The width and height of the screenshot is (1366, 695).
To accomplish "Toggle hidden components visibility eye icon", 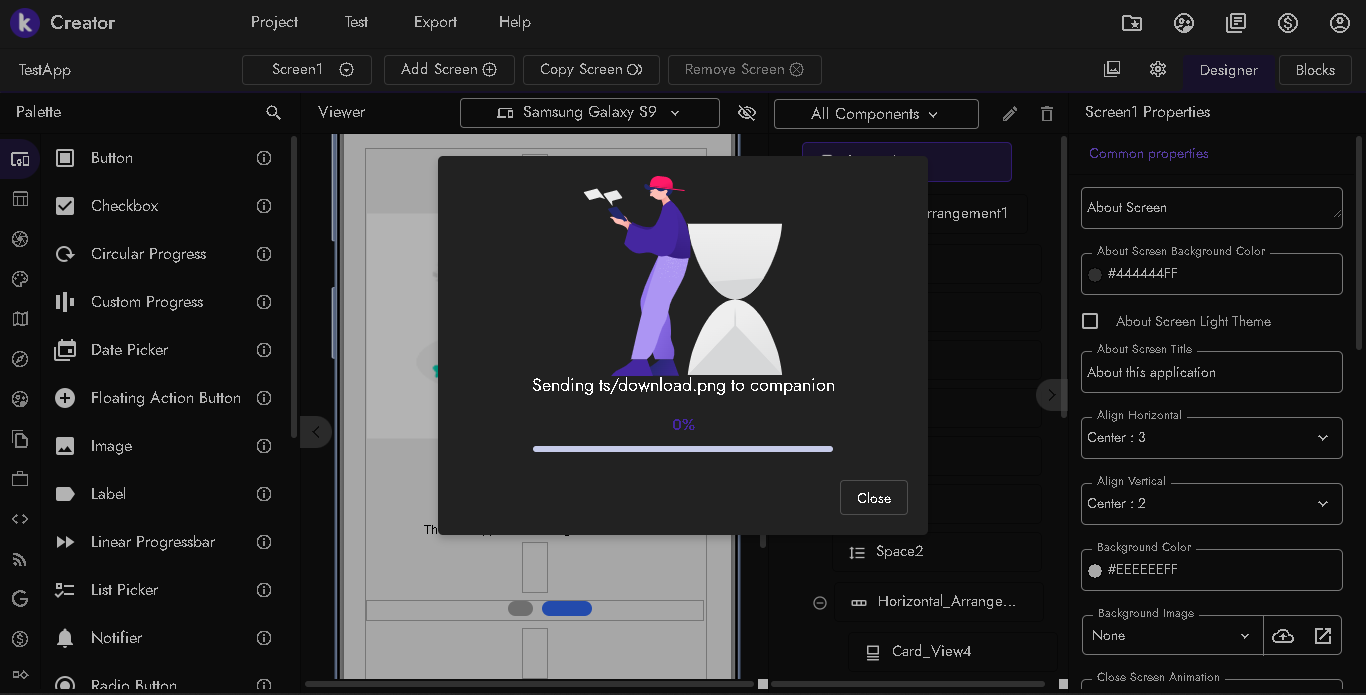I will click(x=746, y=113).
